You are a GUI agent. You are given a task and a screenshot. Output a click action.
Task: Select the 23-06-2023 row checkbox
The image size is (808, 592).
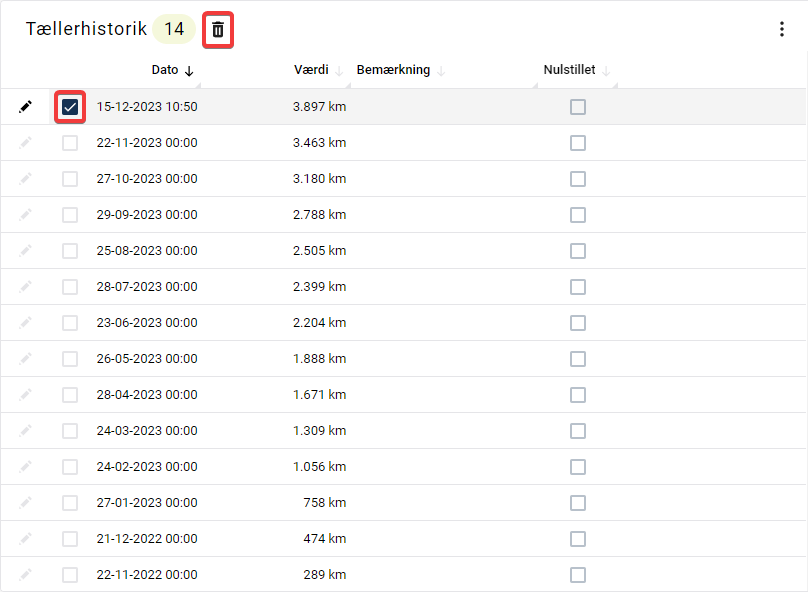(x=70, y=323)
